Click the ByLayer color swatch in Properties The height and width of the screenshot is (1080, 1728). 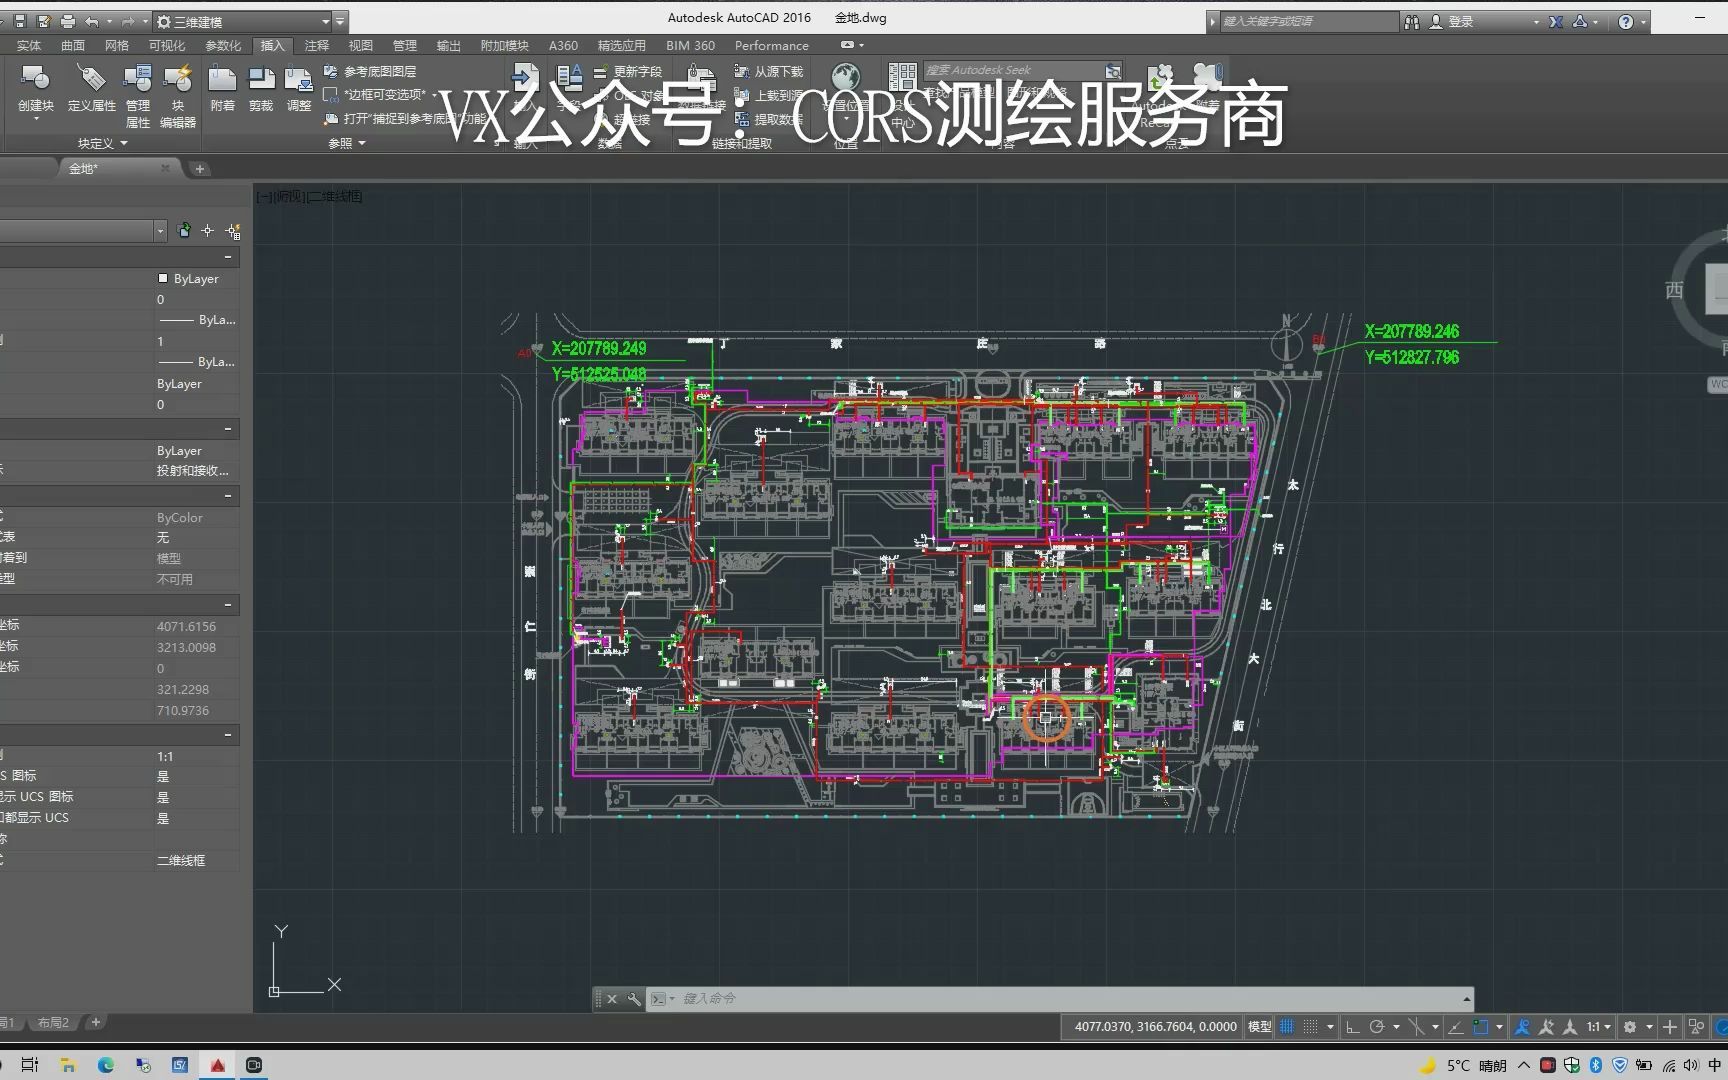[x=163, y=278]
